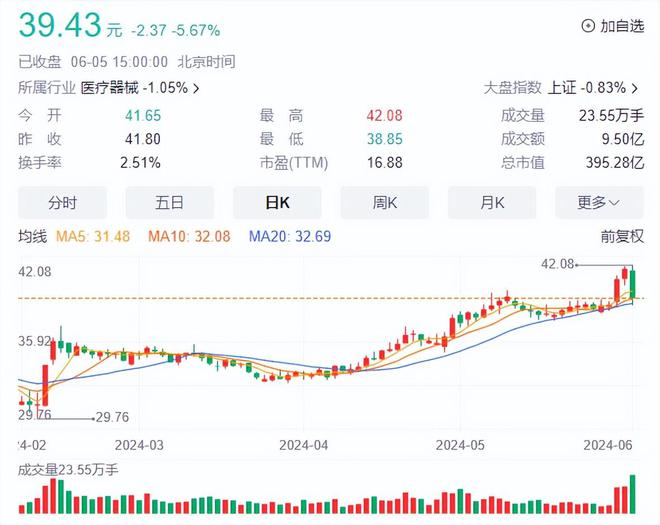Screen dimensions: 660x525
Task: Click the 均线 indicator label
Action: [34, 237]
